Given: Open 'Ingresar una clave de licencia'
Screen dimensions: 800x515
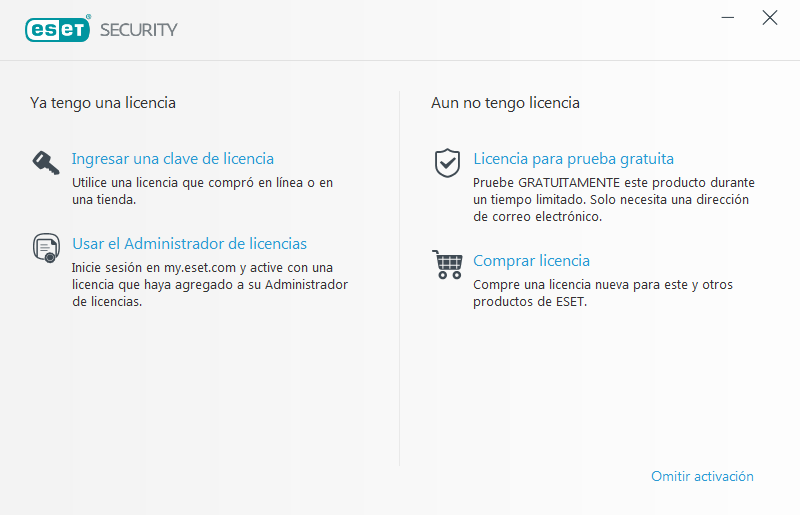Looking at the screenshot, I should click(172, 159).
